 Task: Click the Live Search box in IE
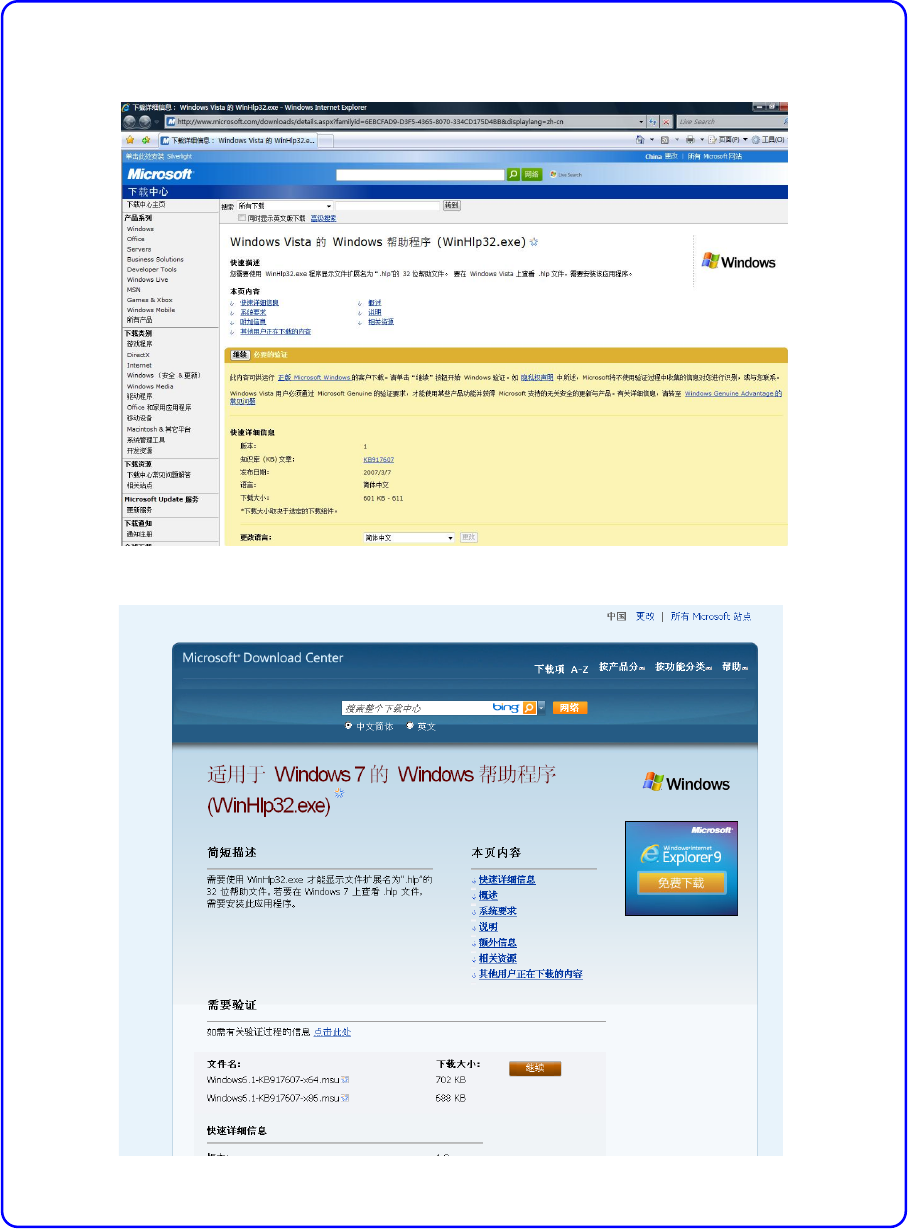[x=732, y=122]
